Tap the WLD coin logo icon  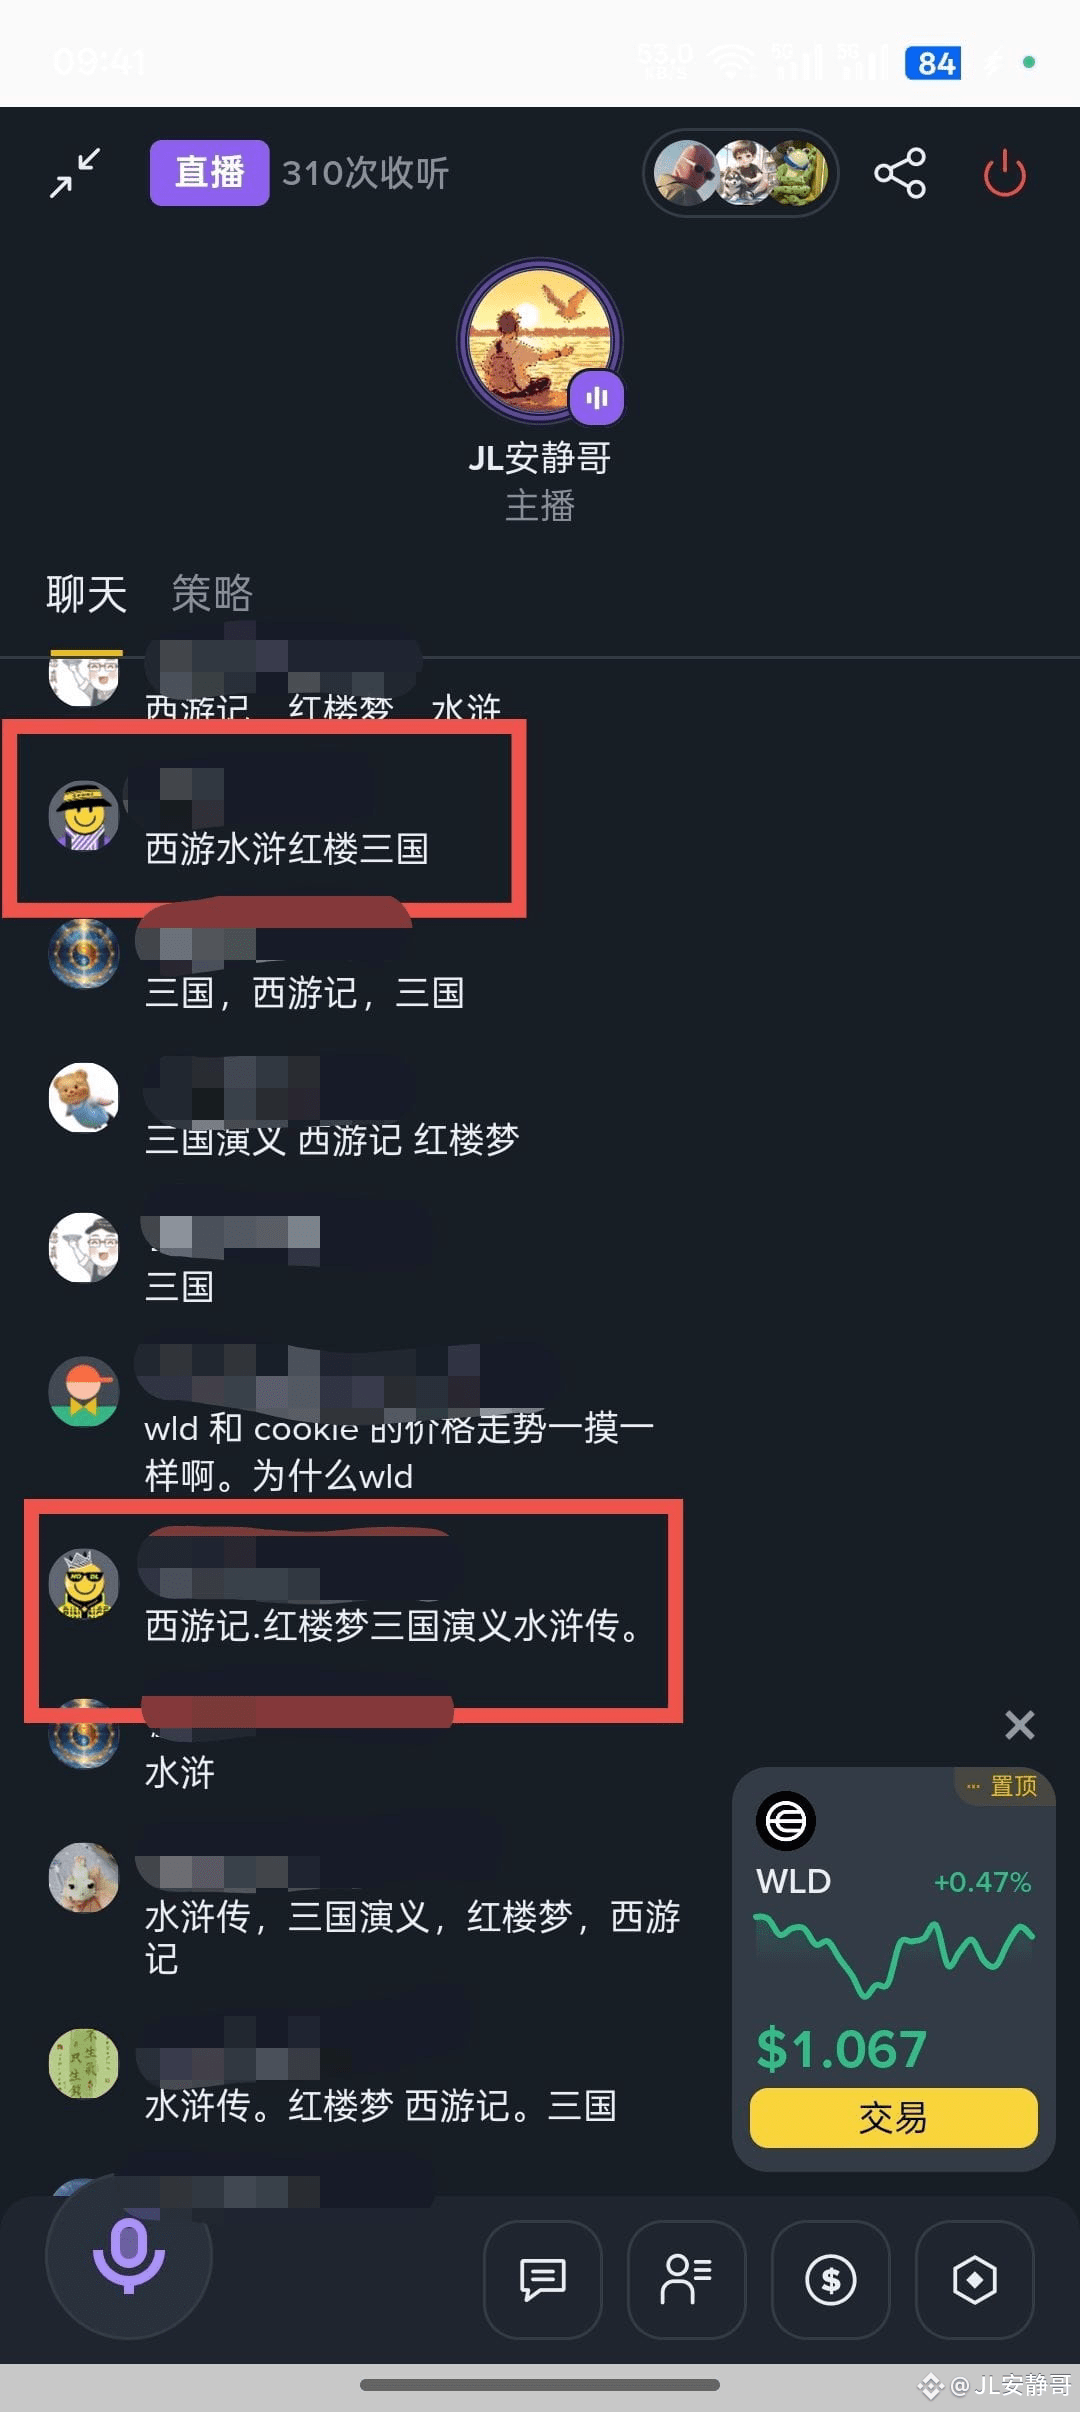(786, 1820)
